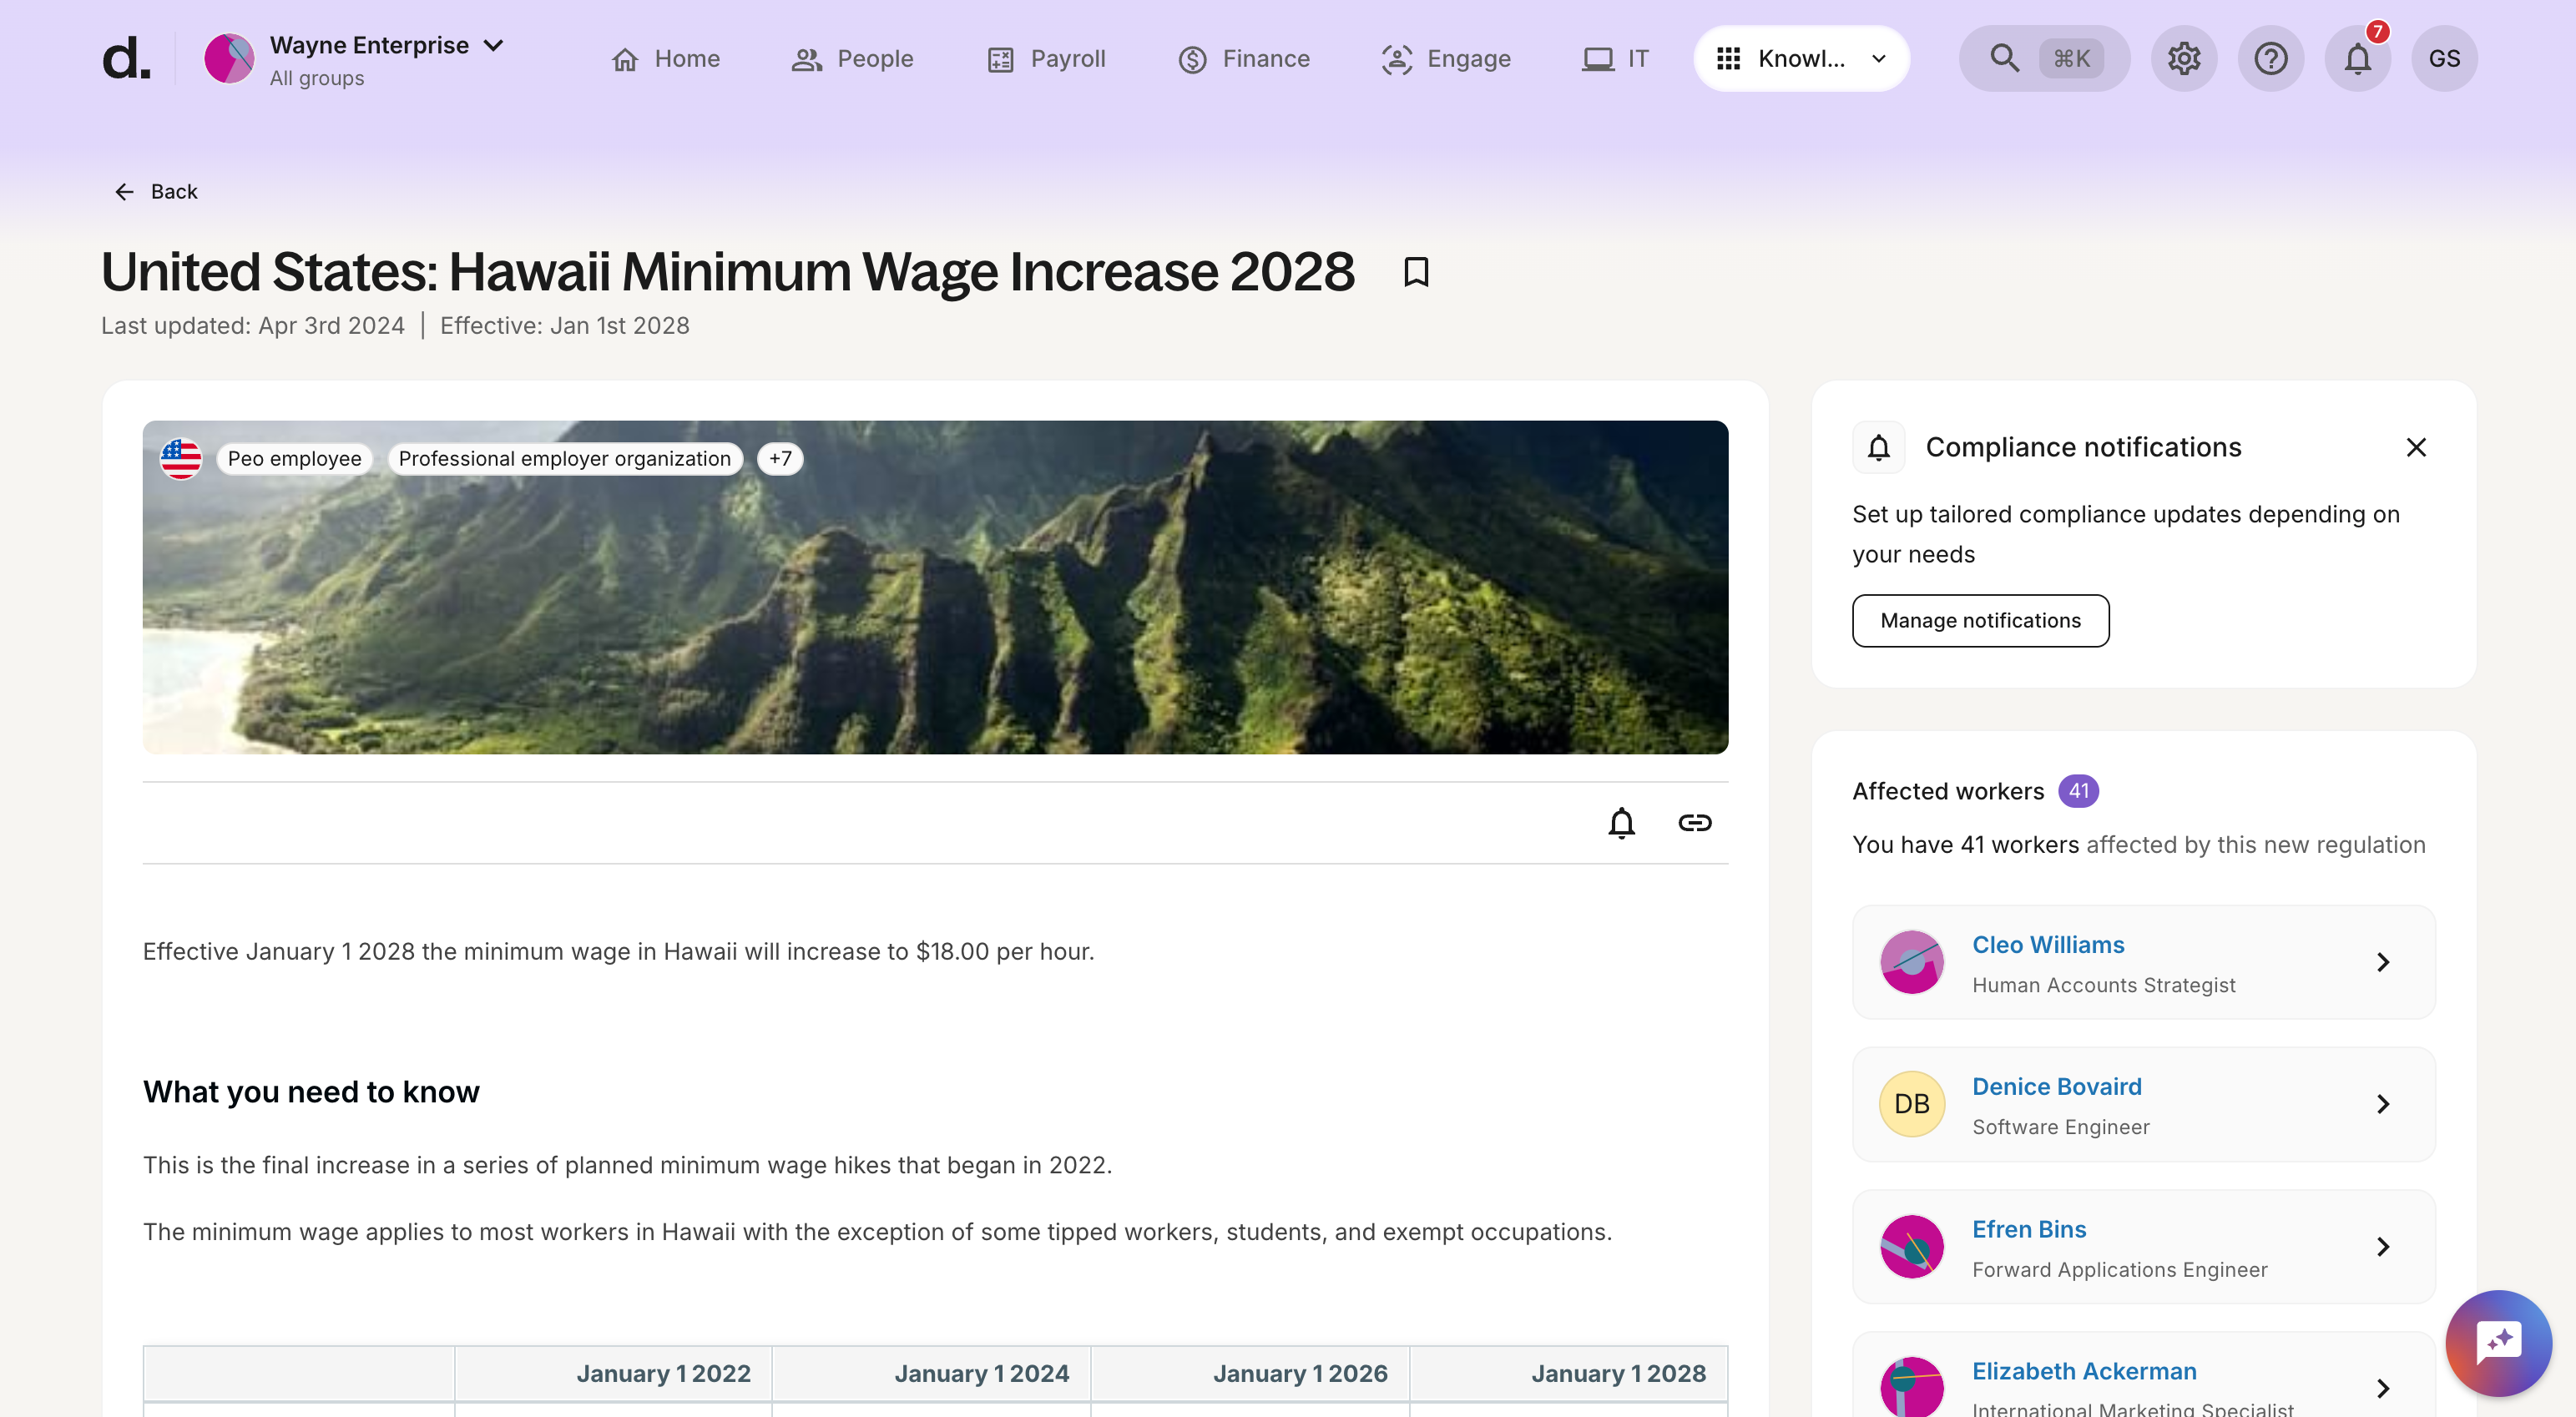Dismiss the Compliance notifications card

pos(2415,447)
